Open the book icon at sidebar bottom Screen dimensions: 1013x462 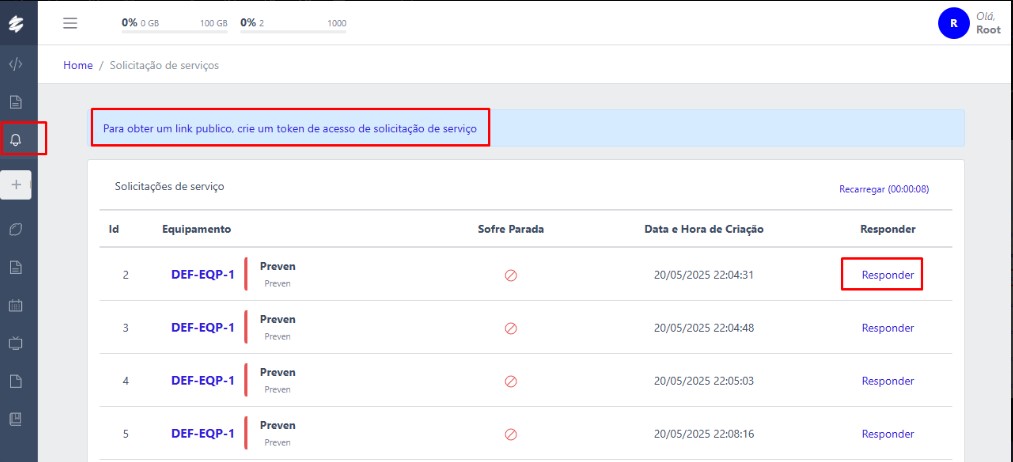(16, 418)
